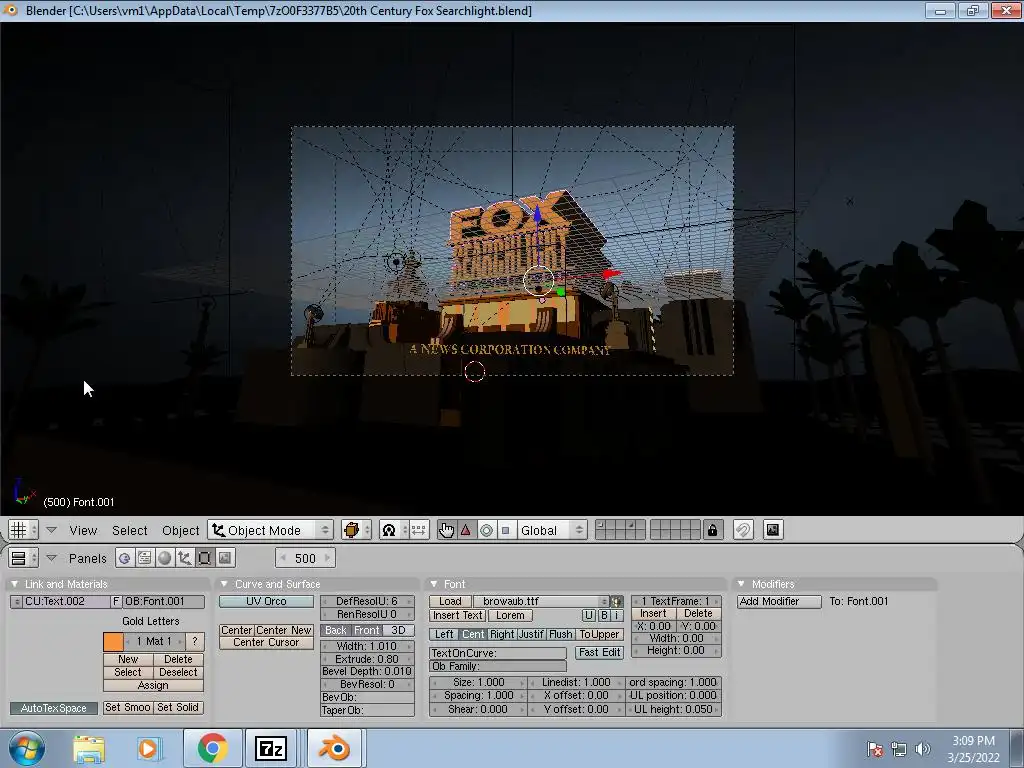Image resolution: width=1024 pixels, height=768 pixels.
Task: Open Windows Explorer from taskbar
Action: (x=88, y=749)
